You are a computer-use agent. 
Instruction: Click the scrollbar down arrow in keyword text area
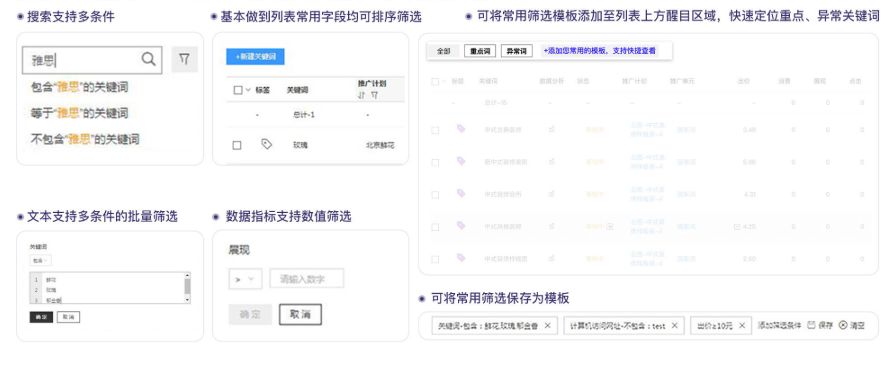click(x=187, y=300)
